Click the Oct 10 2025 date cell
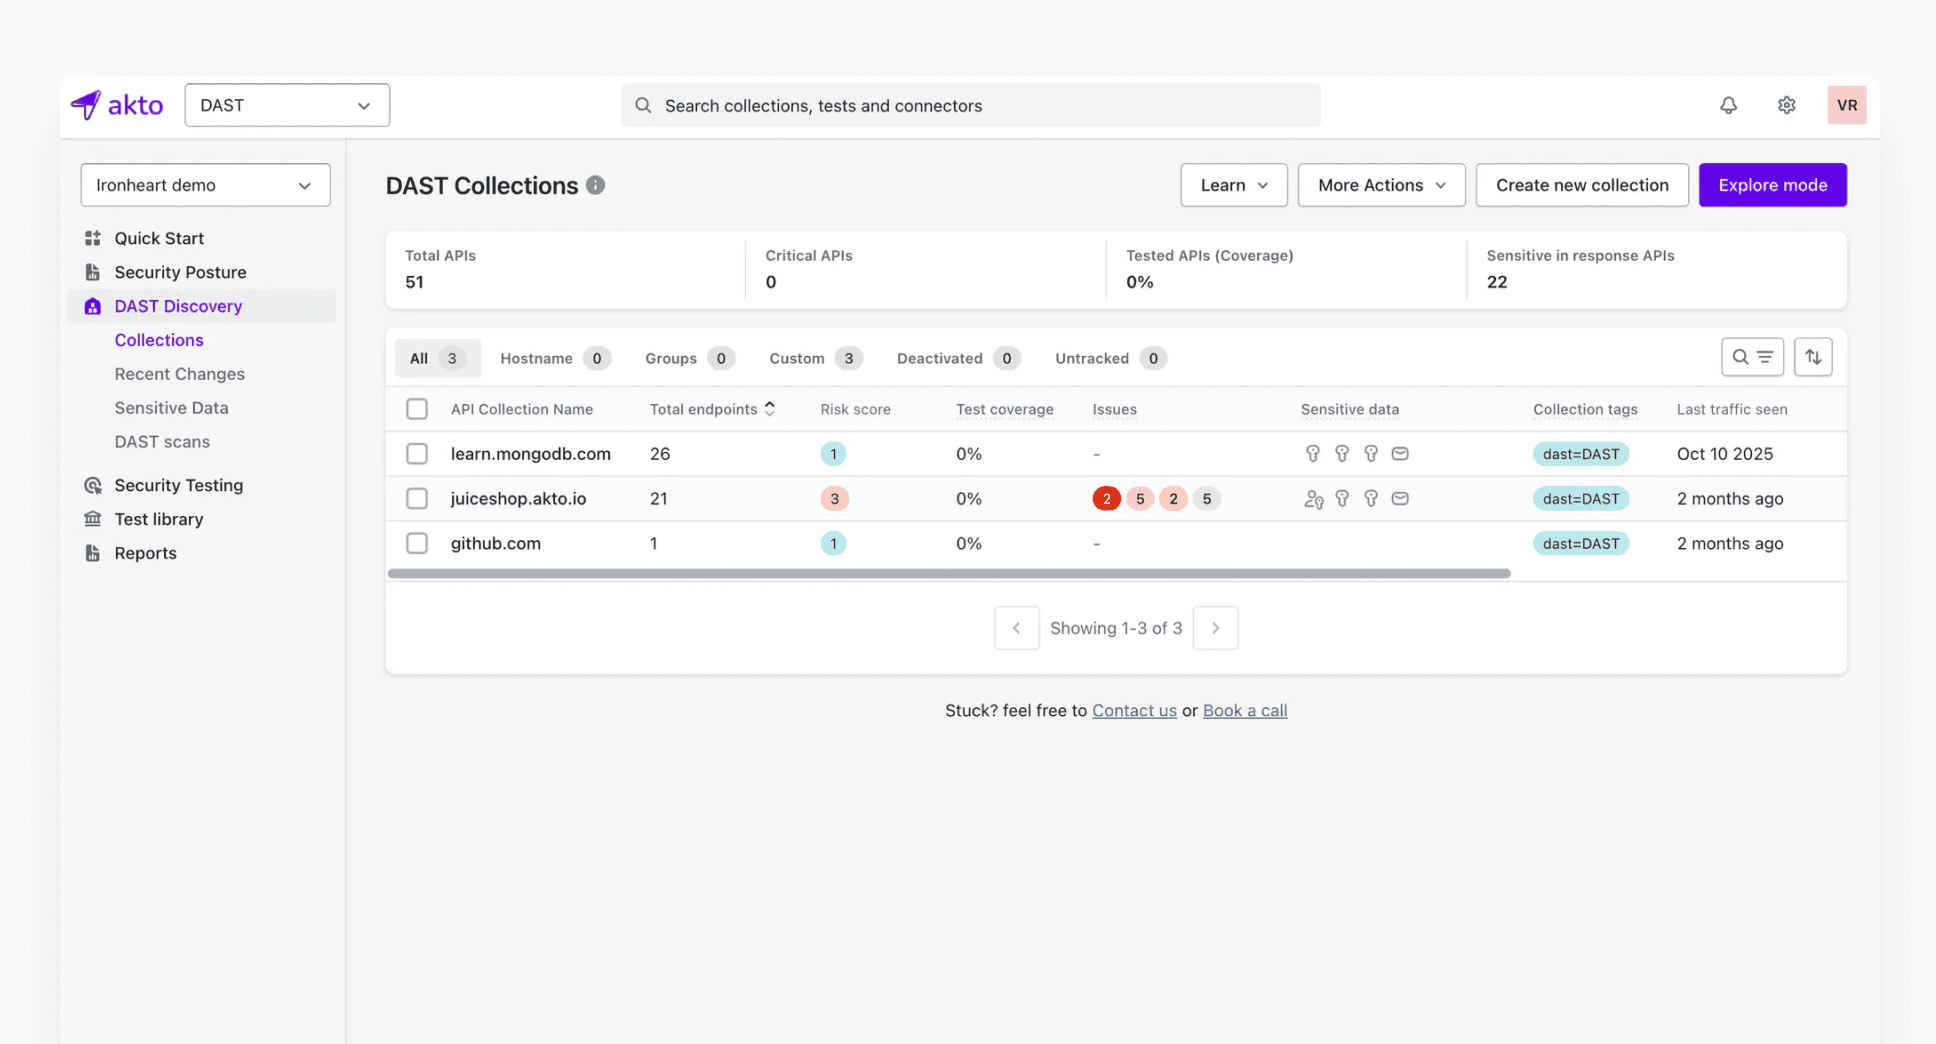Screen dimensions: 1936x1044 1725,454
